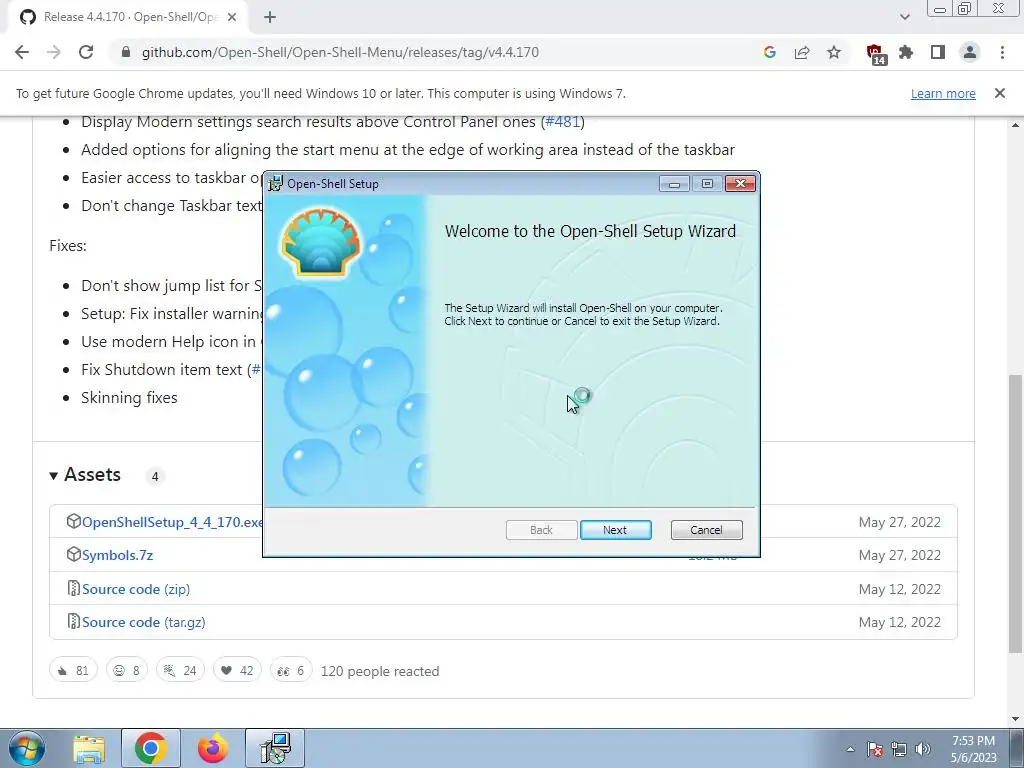Click the smiley reaction with 8
The width and height of the screenshot is (1024, 768).
coord(127,671)
